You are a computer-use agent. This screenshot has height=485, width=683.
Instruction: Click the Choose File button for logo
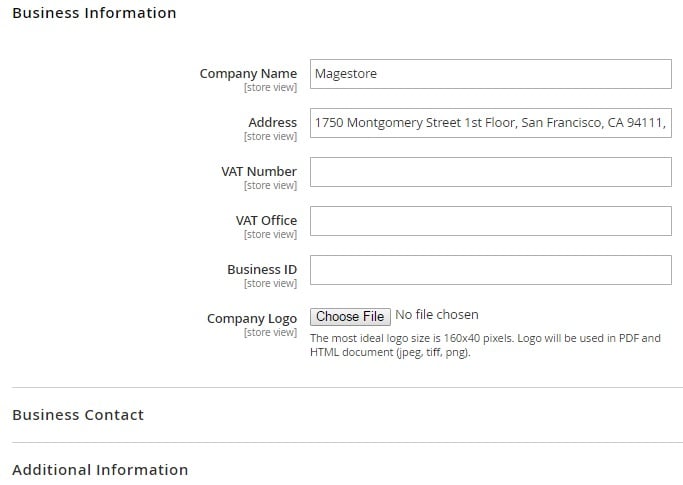(x=350, y=316)
